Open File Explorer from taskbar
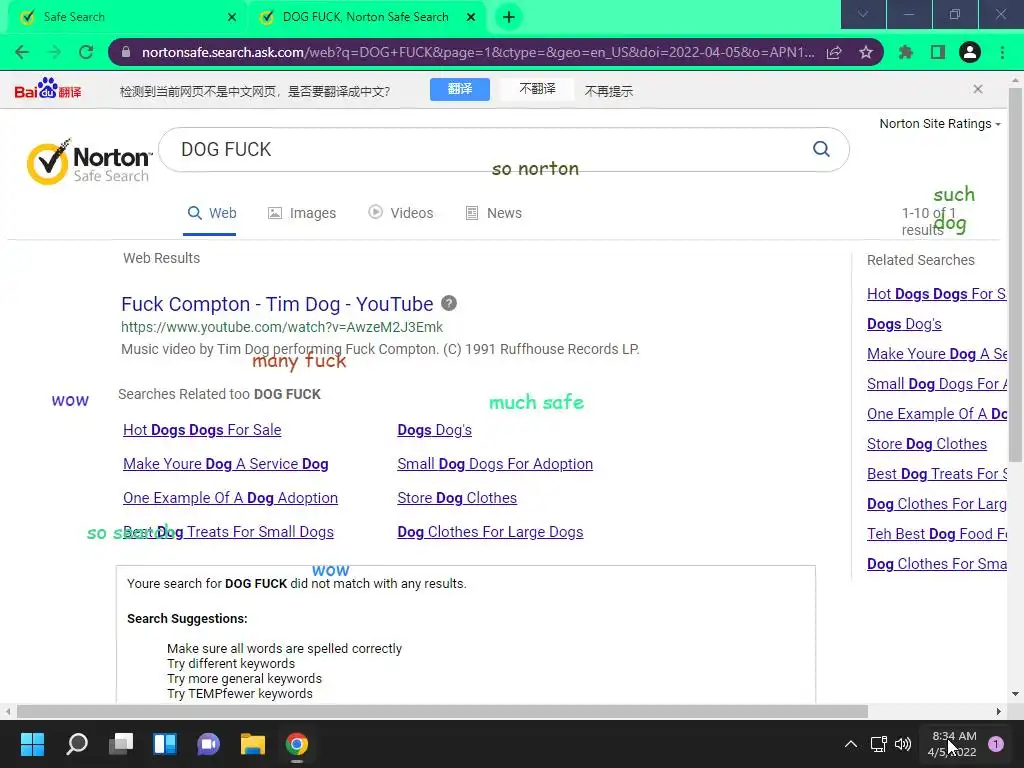The width and height of the screenshot is (1024, 768). click(253, 744)
